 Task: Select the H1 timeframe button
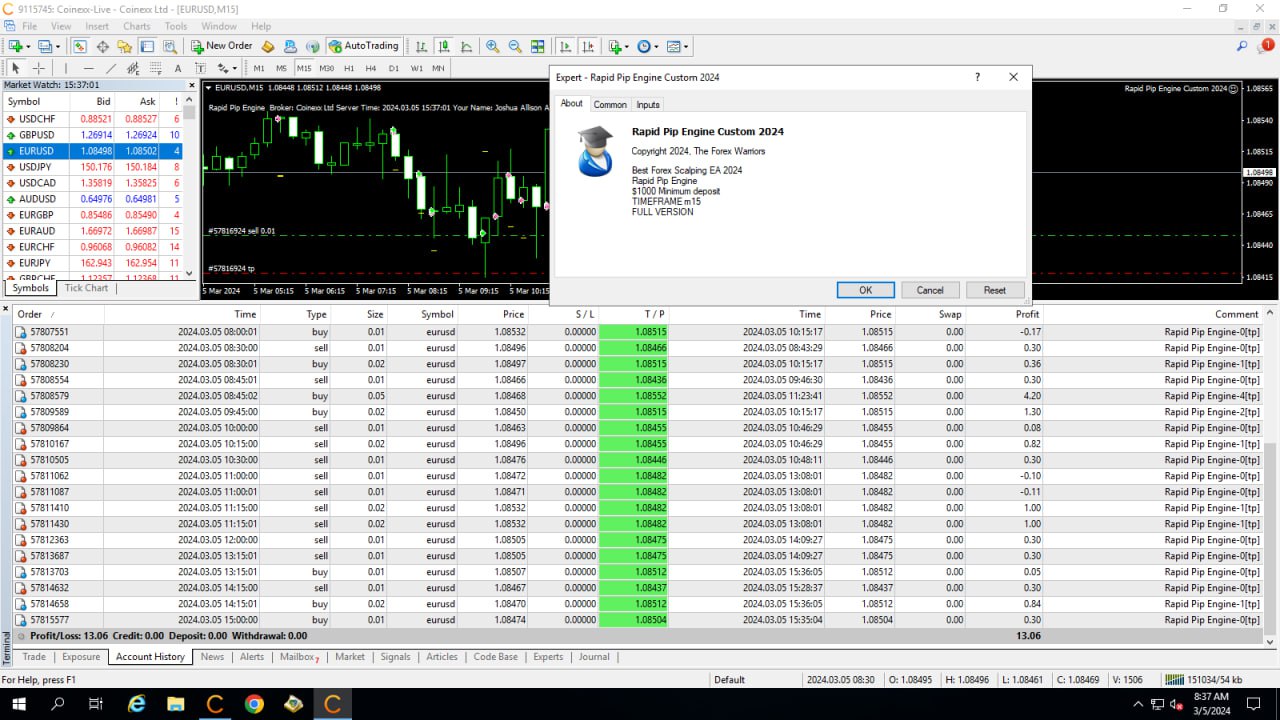tap(349, 68)
